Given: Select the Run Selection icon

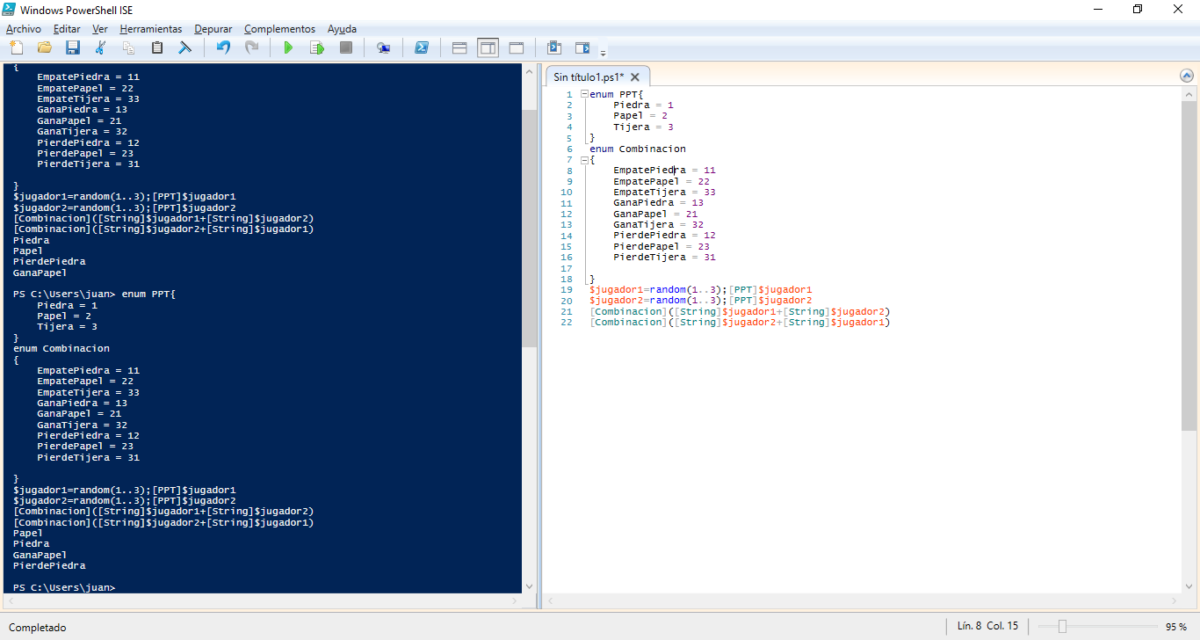Looking at the screenshot, I should (316, 47).
